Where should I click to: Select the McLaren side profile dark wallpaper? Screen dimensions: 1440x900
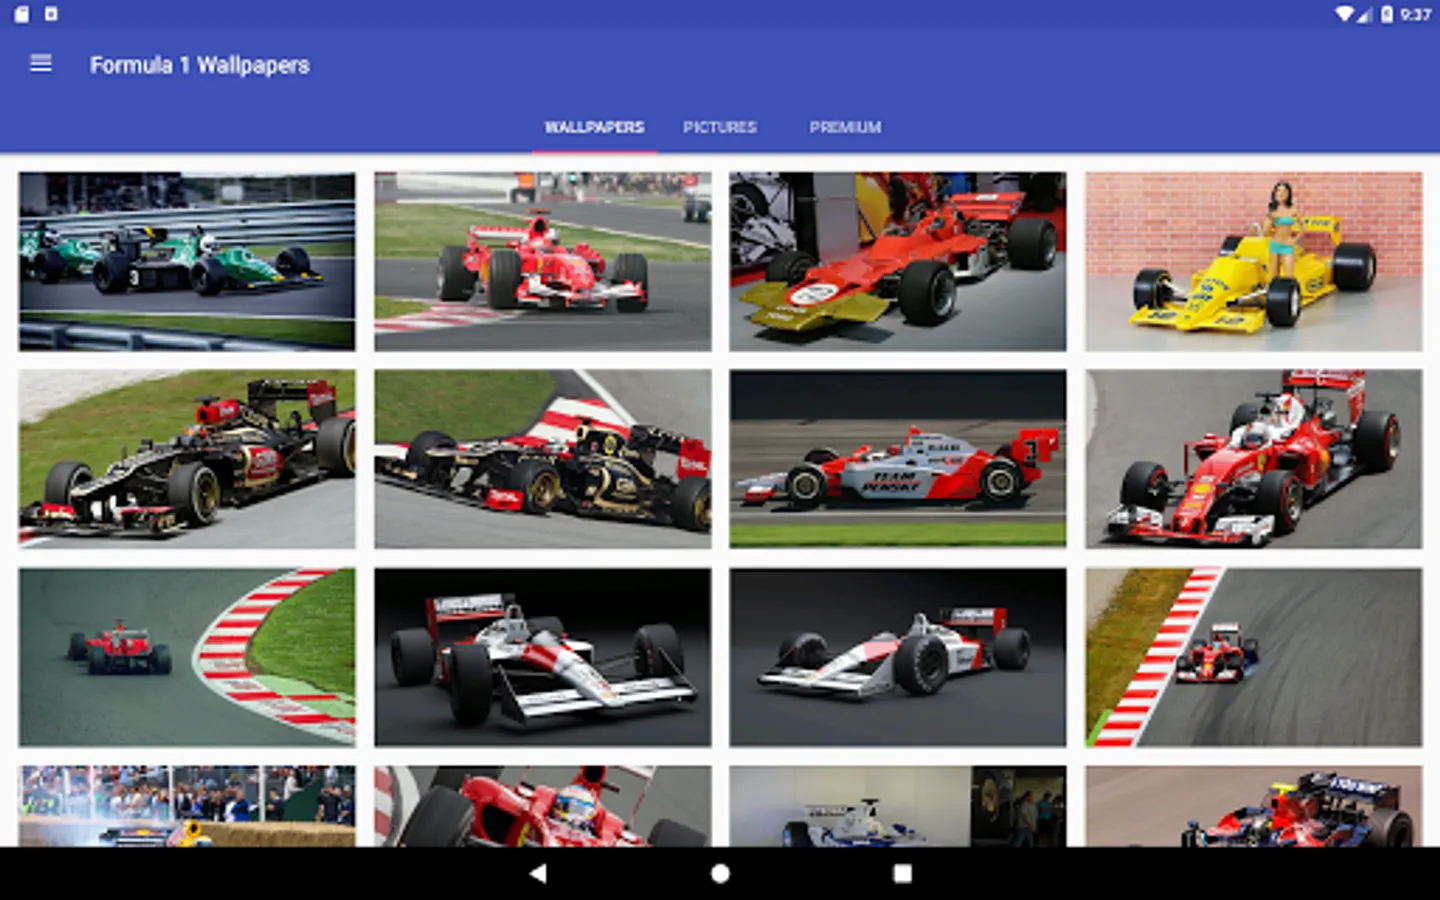pos(898,657)
